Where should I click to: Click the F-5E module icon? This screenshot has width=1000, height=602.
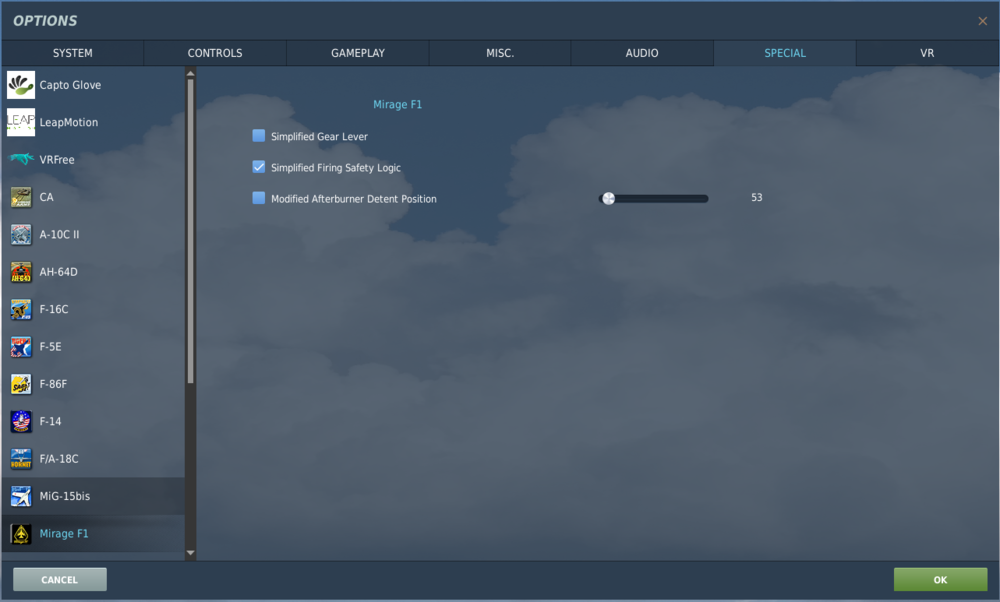[x=20, y=346]
